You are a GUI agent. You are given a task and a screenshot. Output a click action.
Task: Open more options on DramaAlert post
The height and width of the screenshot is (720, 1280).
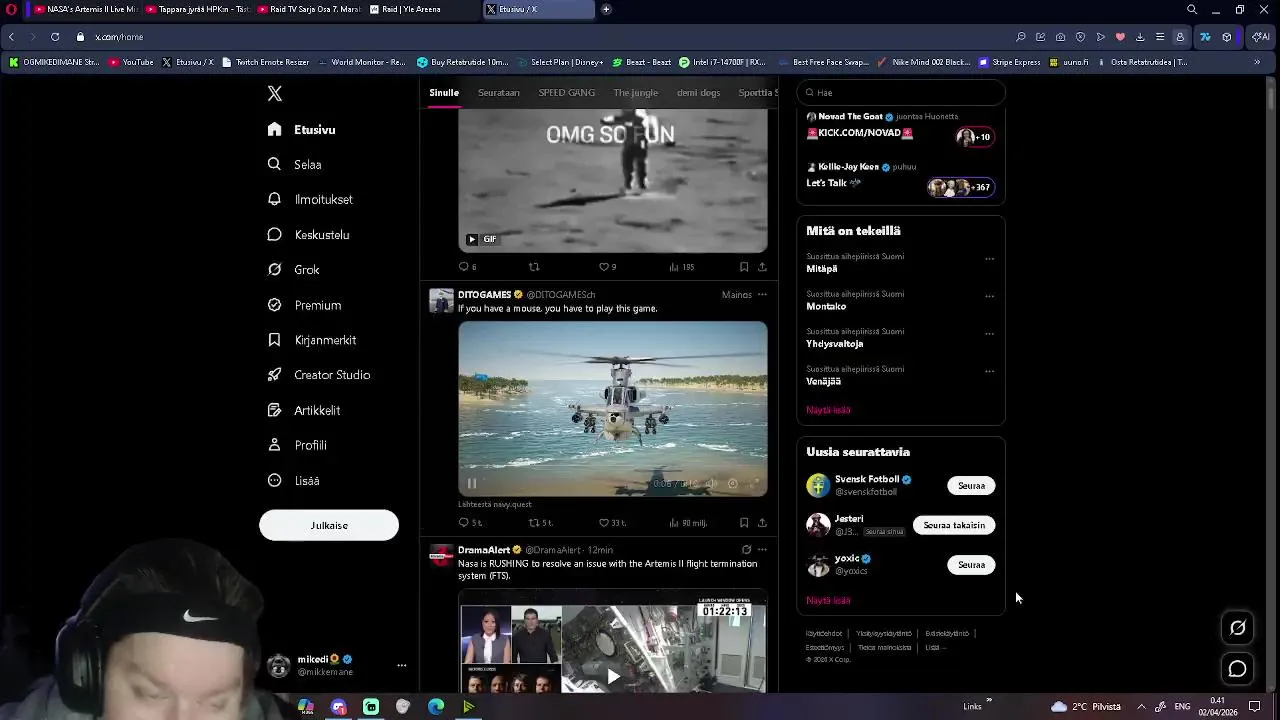pyautogui.click(x=762, y=550)
